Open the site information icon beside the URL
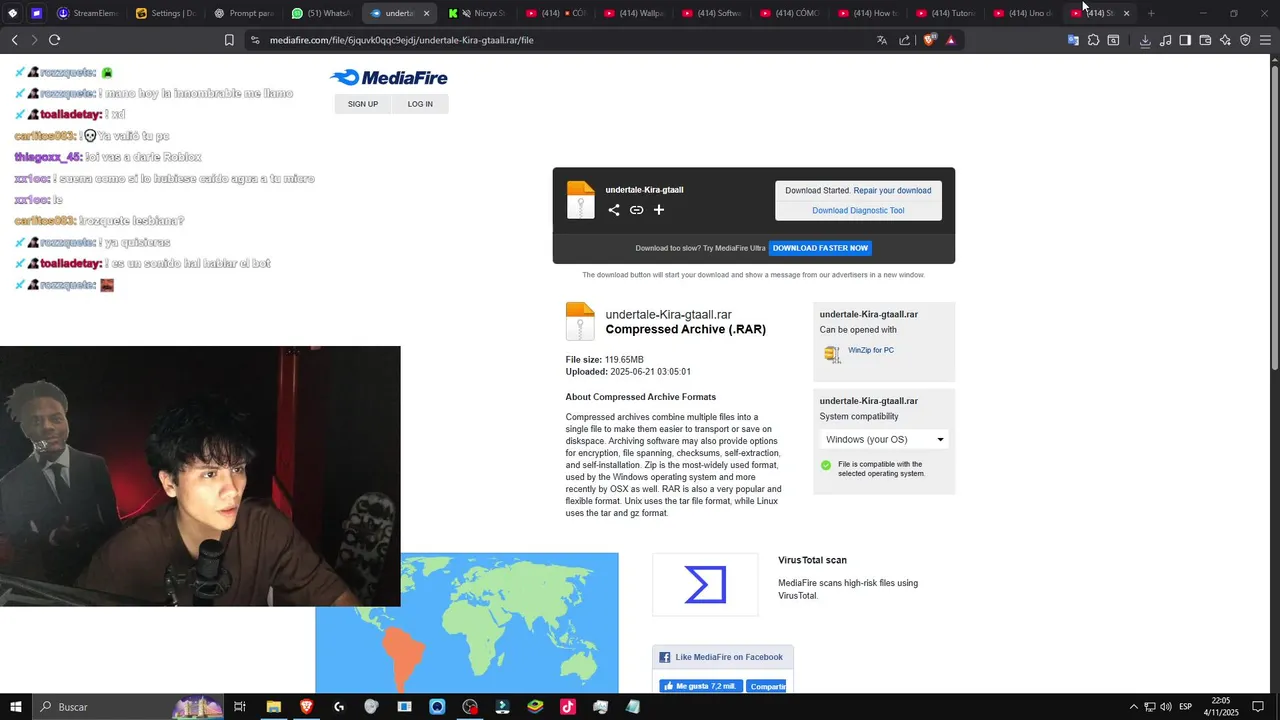 click(255, 40)
